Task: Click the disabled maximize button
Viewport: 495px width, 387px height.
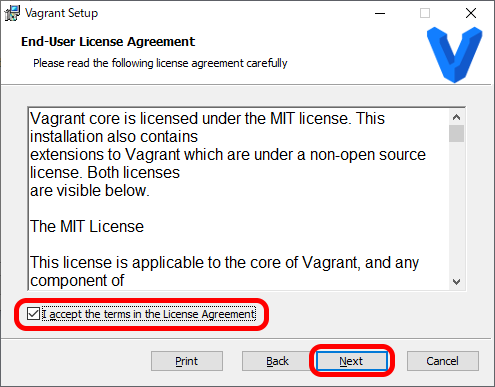Action: [425, 13]
